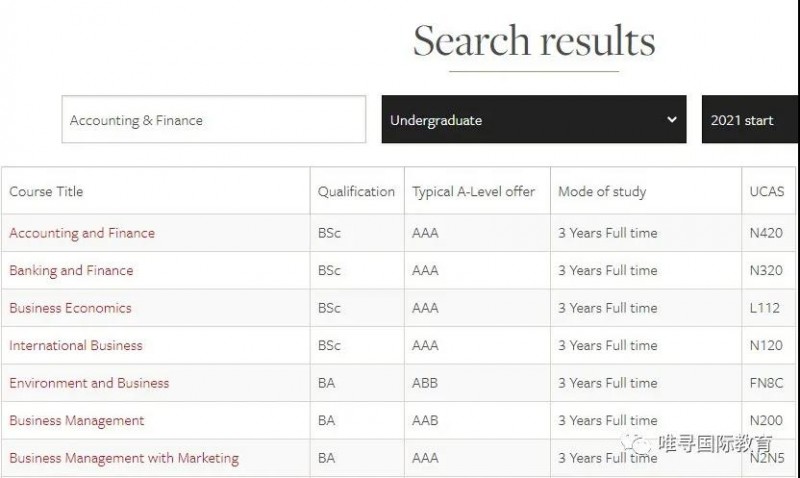Open the Undergraduate level dropdown
Viewport: 800px width, 478px height.
pos(534,119)
